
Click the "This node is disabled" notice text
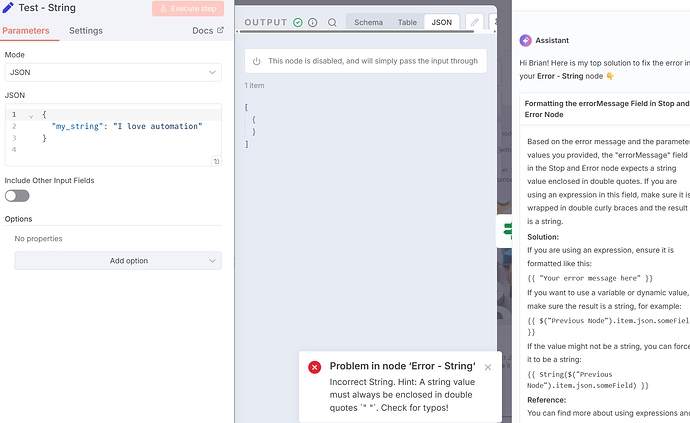[x=373, y=61]
